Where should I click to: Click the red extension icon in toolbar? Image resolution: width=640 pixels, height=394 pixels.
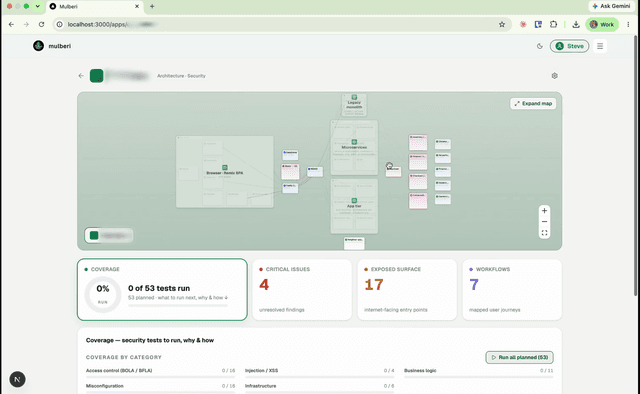tap(523, 24)
